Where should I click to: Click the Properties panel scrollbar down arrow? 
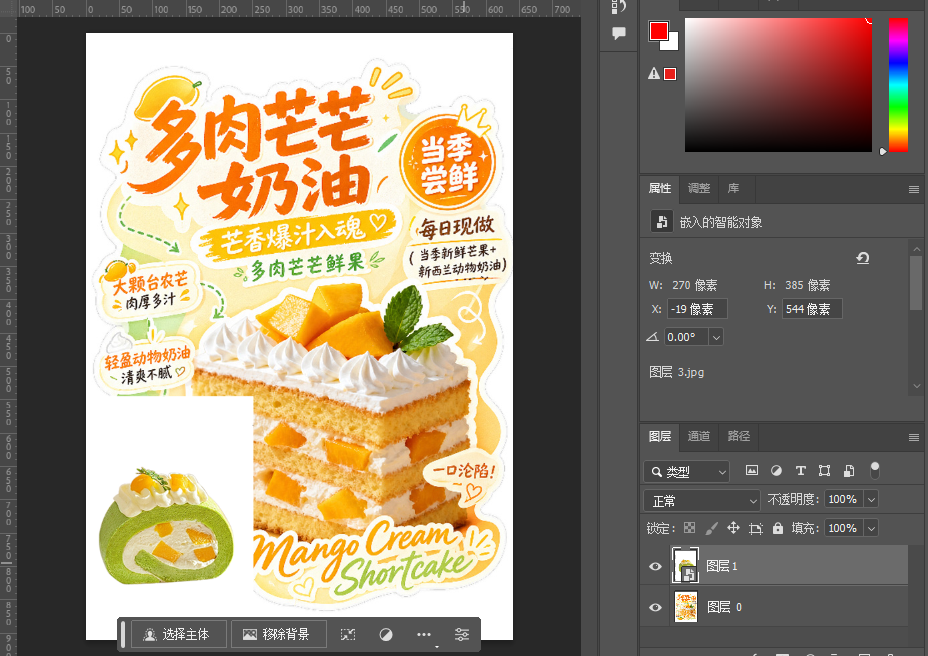(916, 386)
